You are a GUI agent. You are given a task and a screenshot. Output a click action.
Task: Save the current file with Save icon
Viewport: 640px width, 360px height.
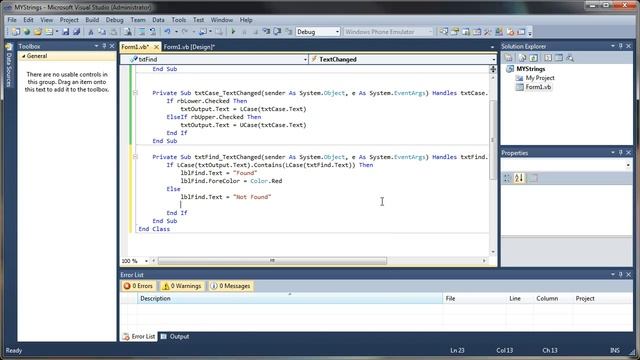(65, 31)
